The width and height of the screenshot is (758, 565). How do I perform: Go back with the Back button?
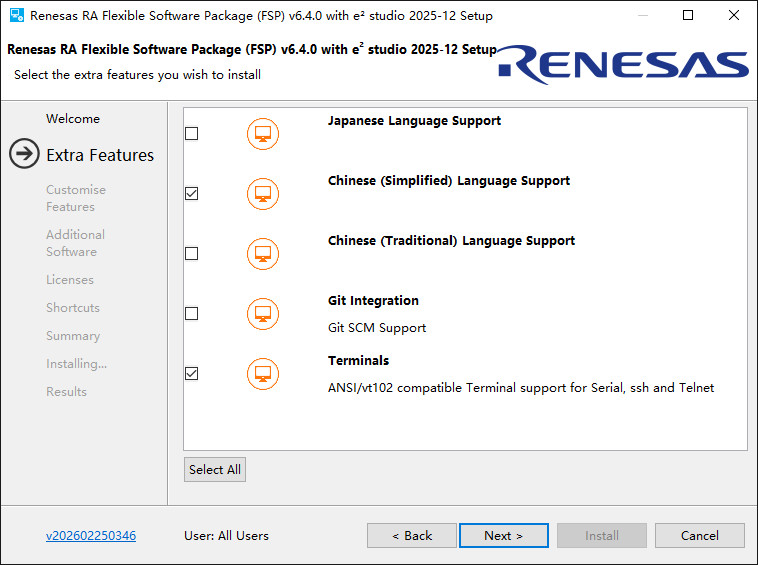(412, 536)
